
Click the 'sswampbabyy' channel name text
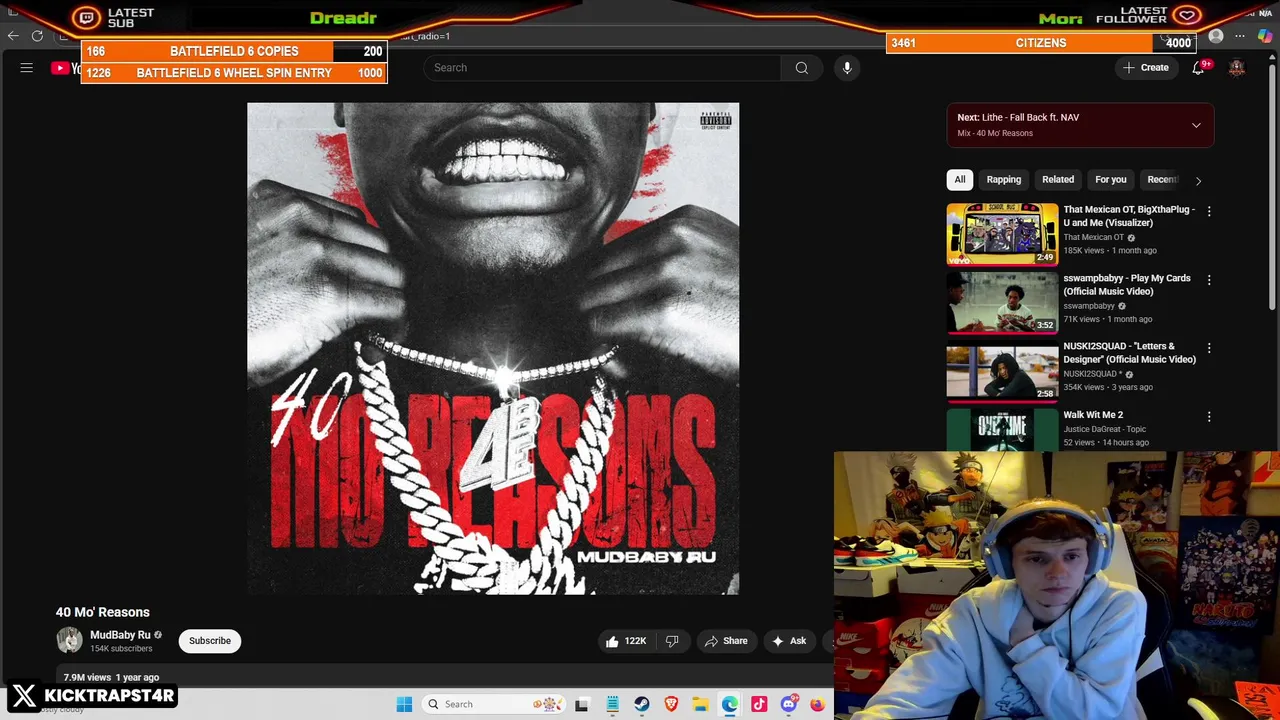pyautogui.click(x=1089, y=306)
